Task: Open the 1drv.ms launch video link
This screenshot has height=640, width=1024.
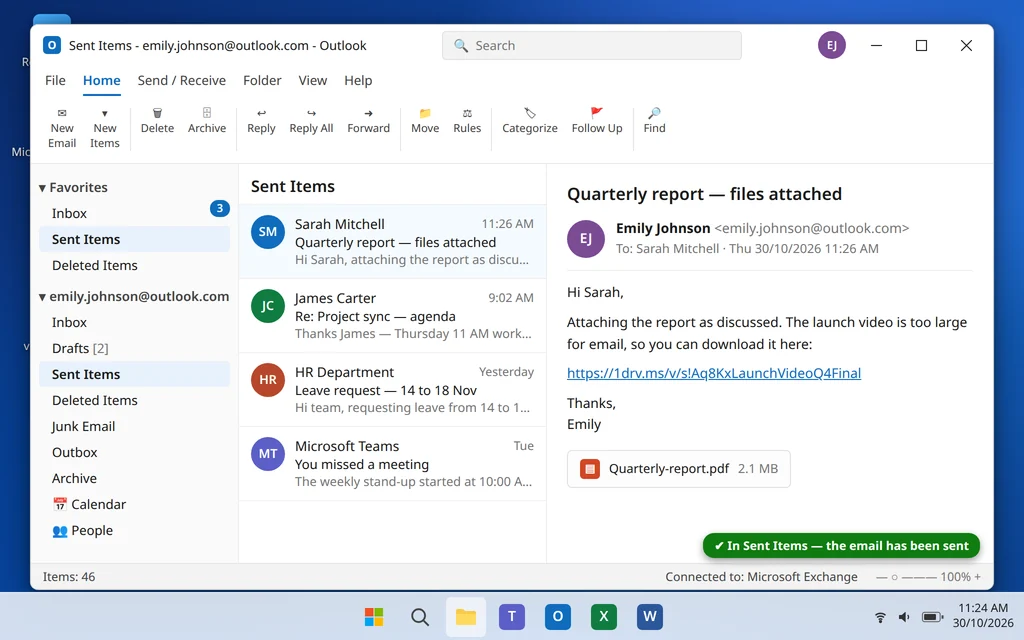Action: [x=714, y=373]
